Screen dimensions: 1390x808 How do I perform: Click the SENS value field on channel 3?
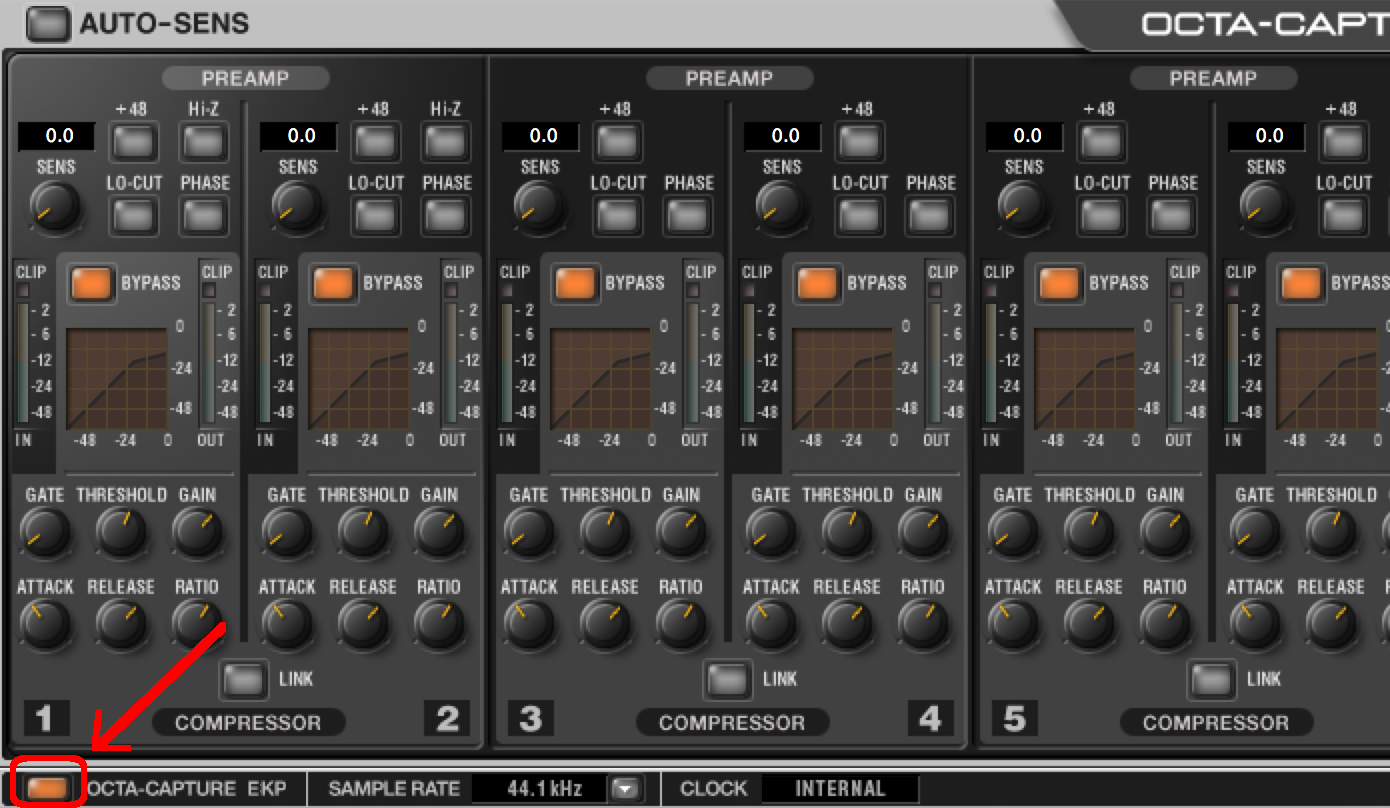[x=540, y=136]
